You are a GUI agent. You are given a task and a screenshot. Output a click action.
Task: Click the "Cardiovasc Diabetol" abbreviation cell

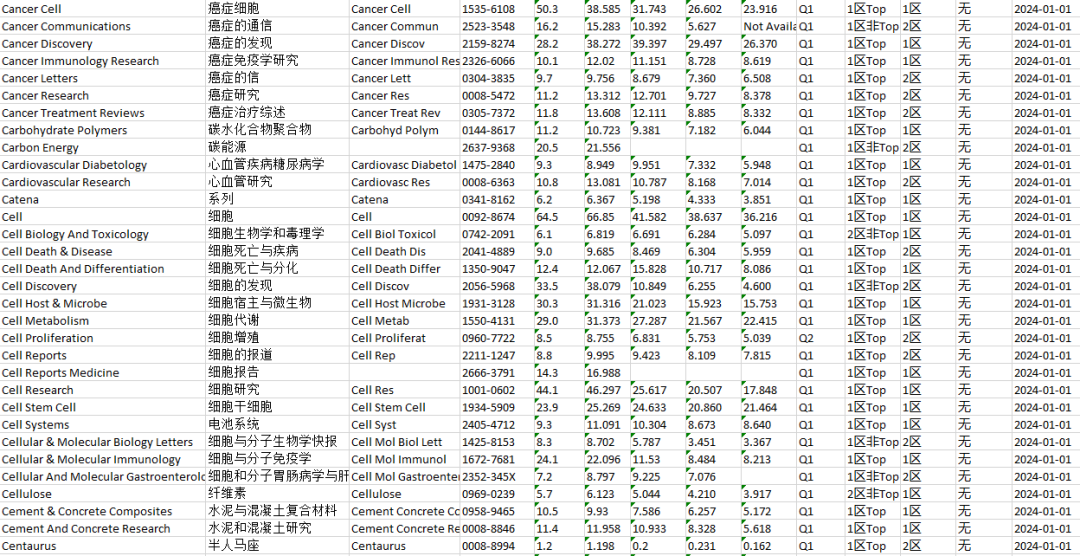click(404, 165)
